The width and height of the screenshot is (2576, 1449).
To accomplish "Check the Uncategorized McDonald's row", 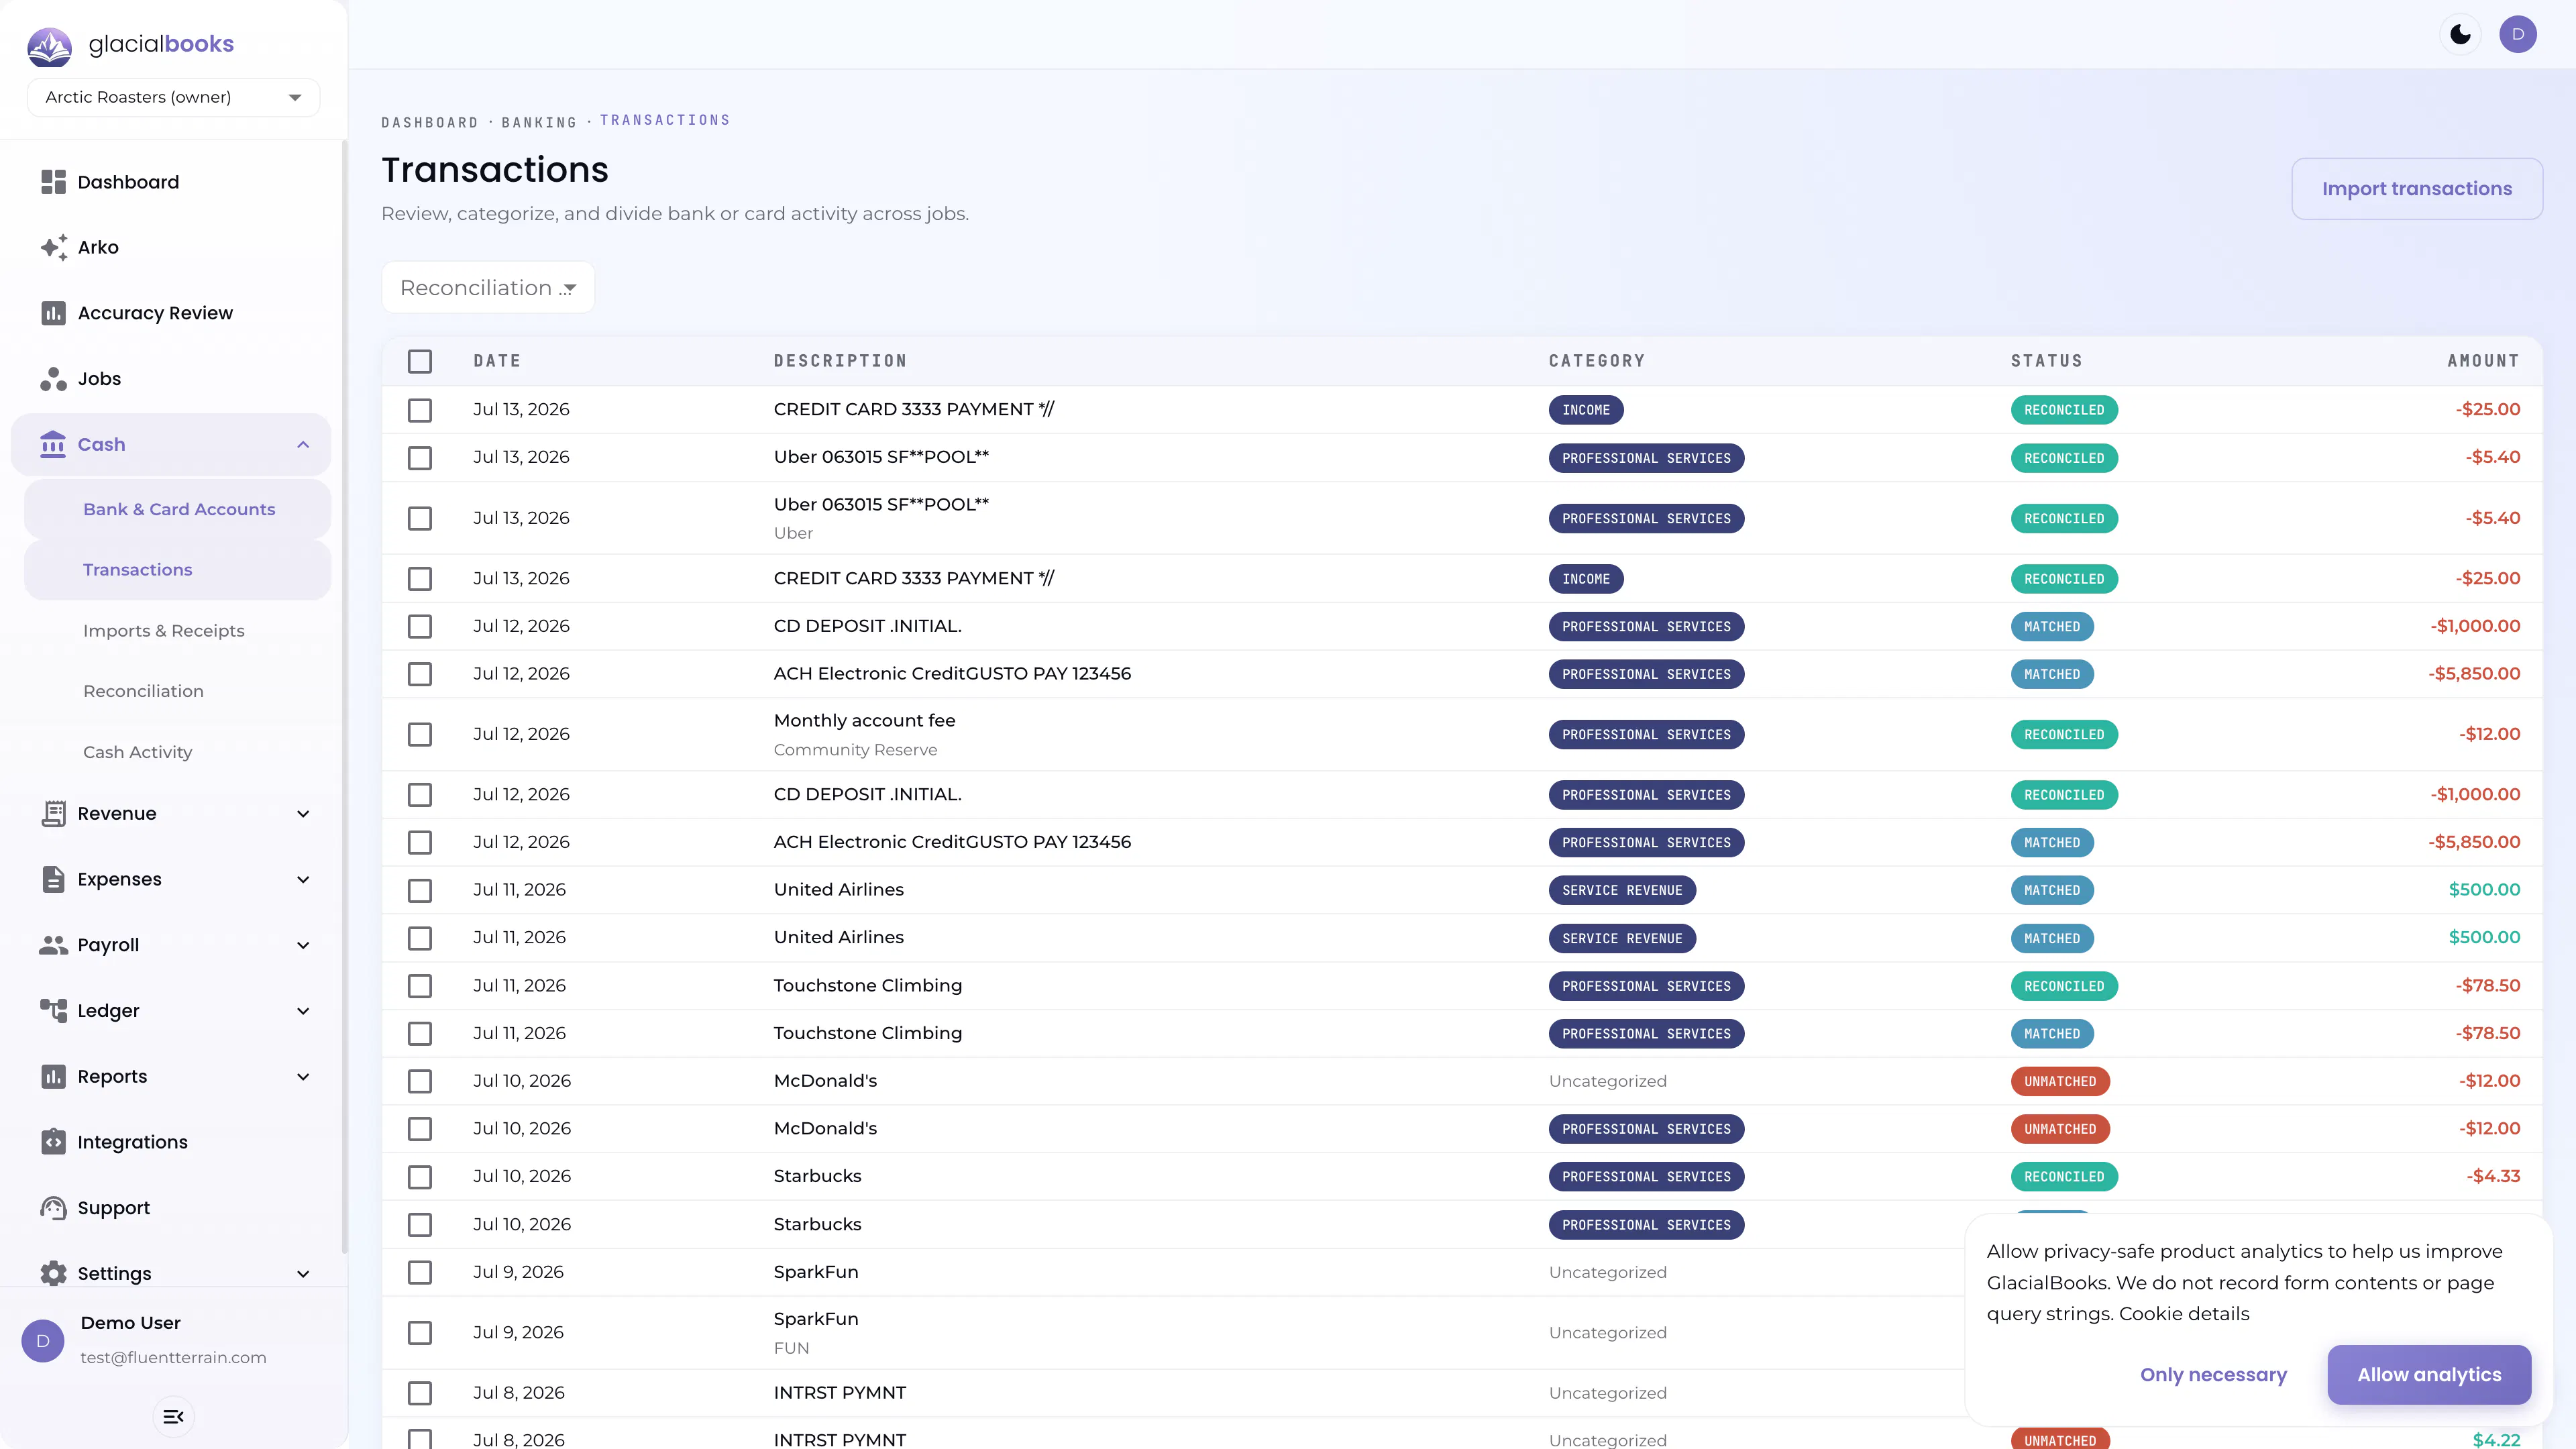I will pos(420,1081).
